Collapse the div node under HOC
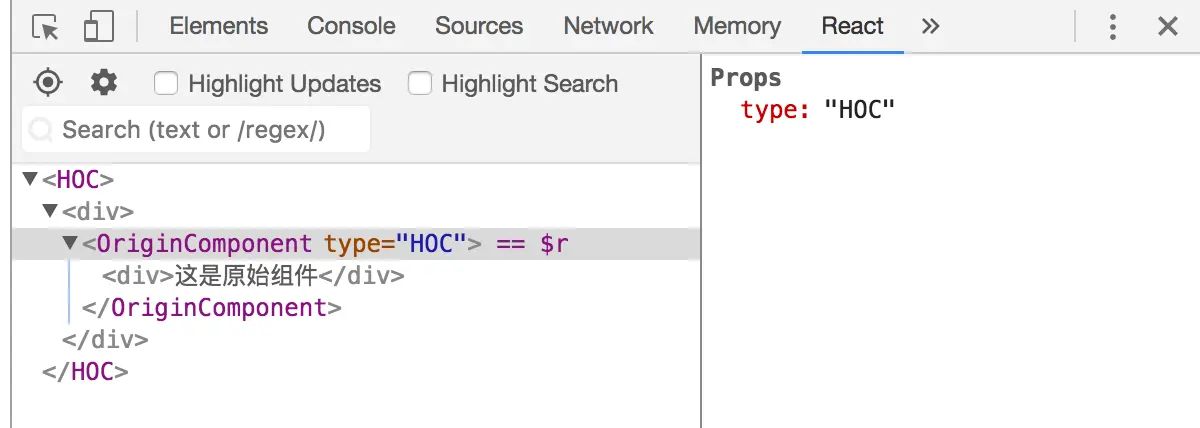This screenshot has width=1200, height=428. (x=49, y=212)
